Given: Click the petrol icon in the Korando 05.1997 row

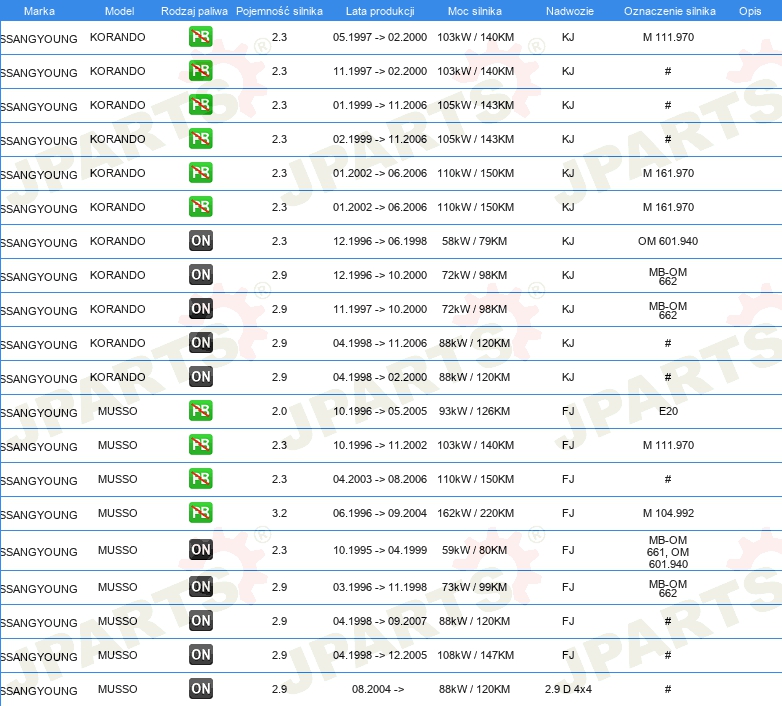Looking at the screenshot, I should 201,37.
